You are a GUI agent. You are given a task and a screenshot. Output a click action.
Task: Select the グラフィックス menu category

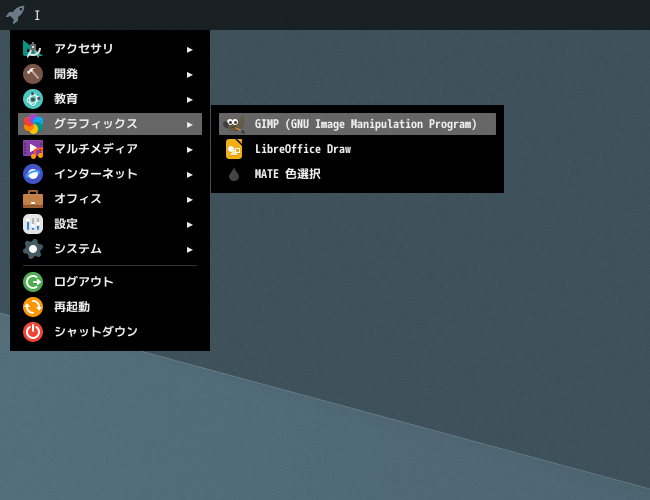(110, 124)
